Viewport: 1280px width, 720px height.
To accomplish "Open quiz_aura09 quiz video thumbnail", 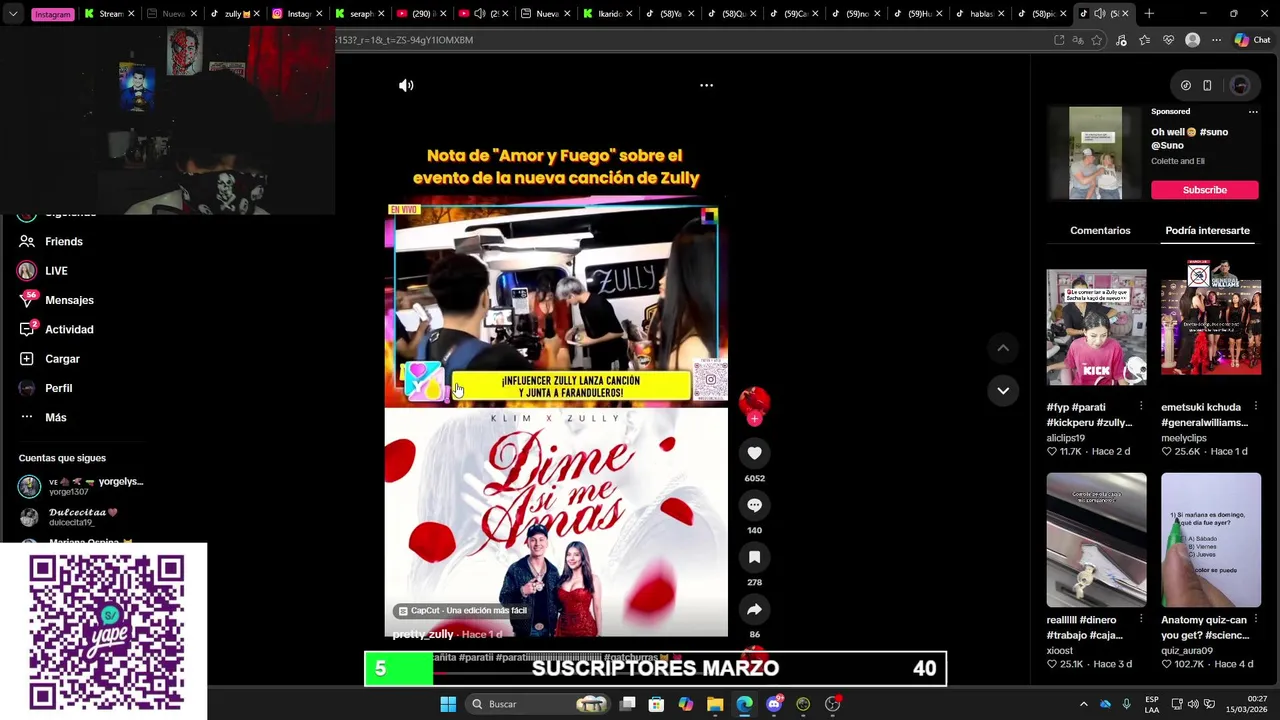I will (x=1211, y=540).
